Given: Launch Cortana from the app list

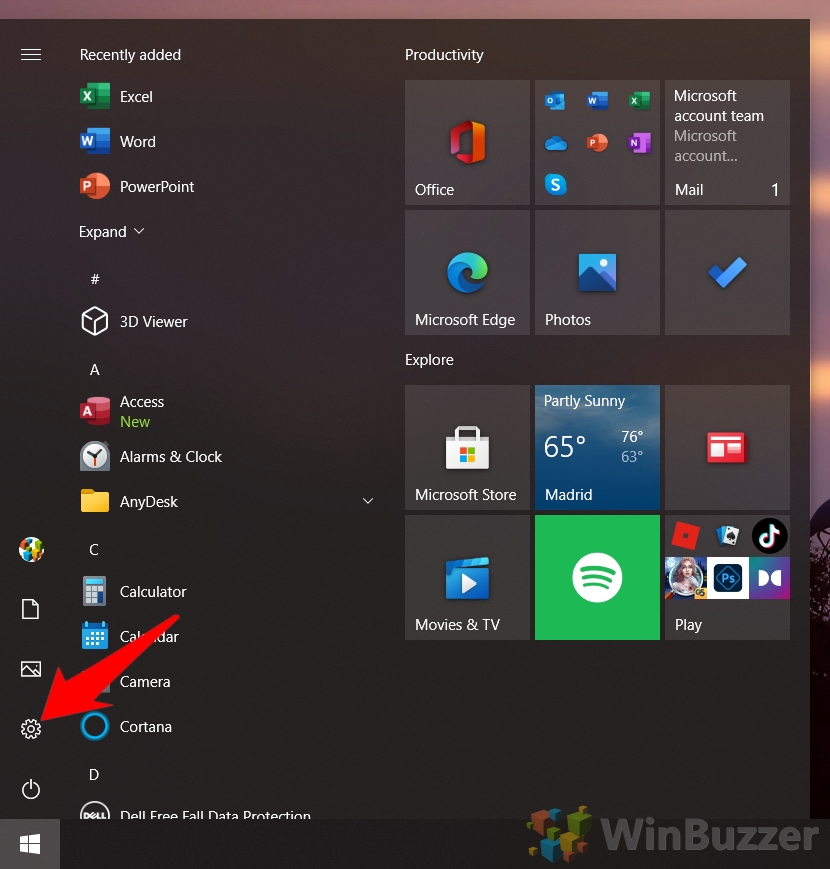Looking at the screenshot, I should point(145,726).
